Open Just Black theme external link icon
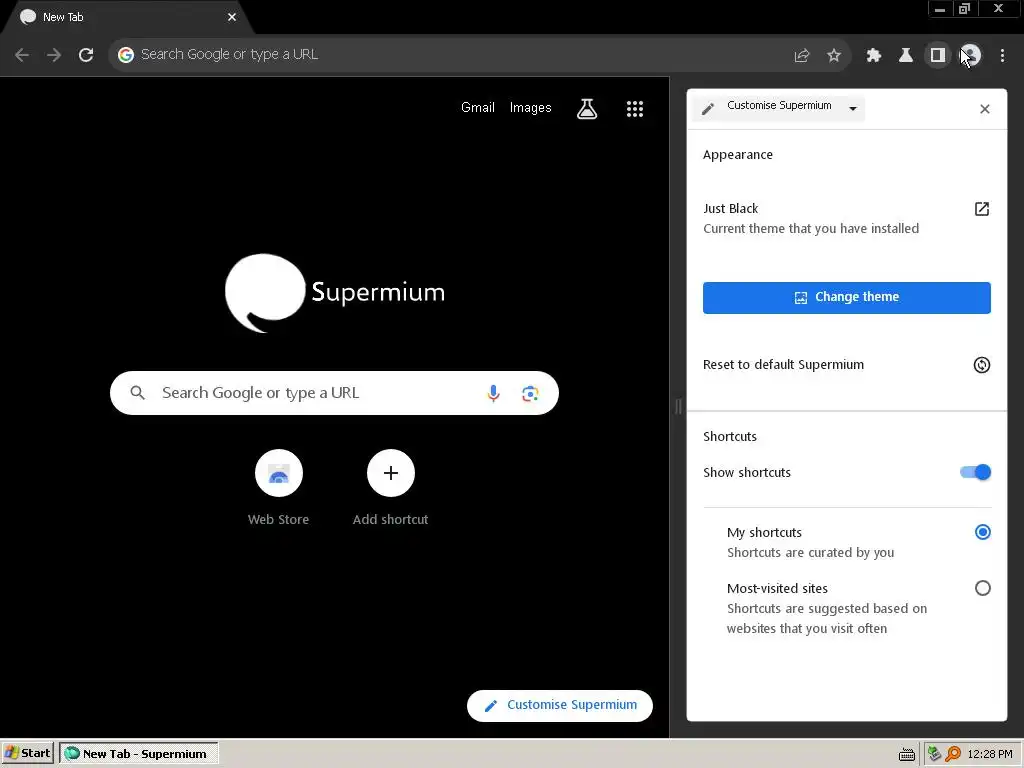This screenshot has height=768, width=1024. click(982, 209)
